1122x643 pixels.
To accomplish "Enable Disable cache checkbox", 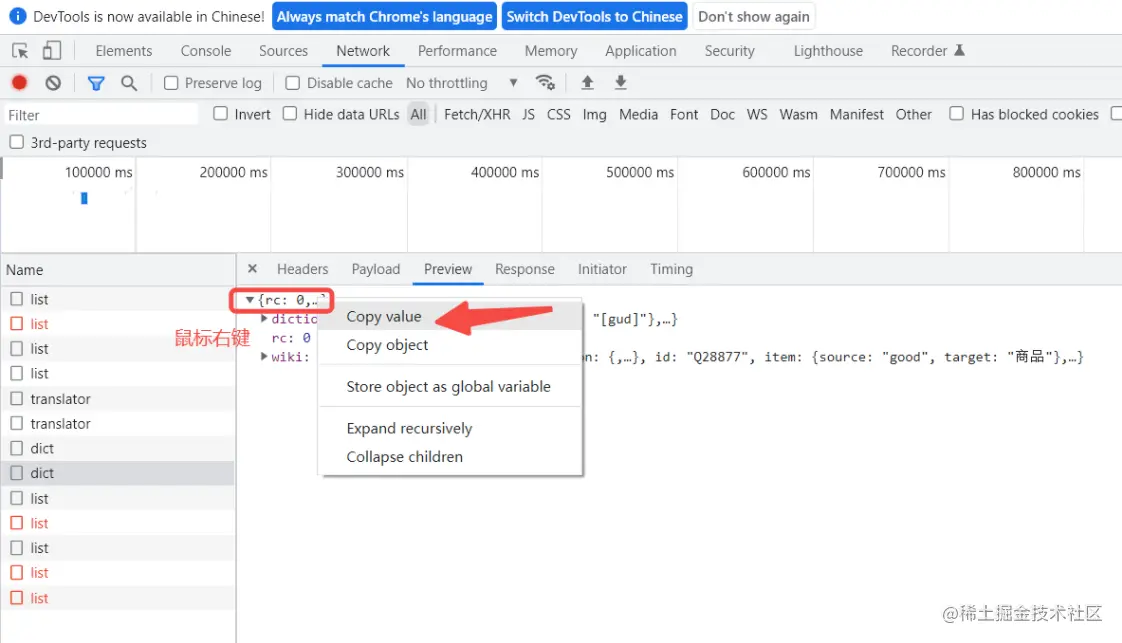I will 293,83.
